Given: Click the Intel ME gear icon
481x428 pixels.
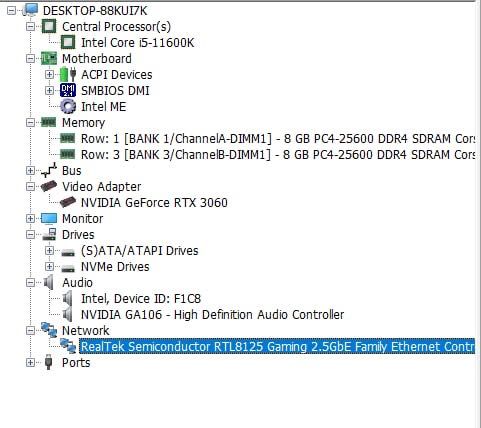Looking at the screenshot, I should pos(68,106).
